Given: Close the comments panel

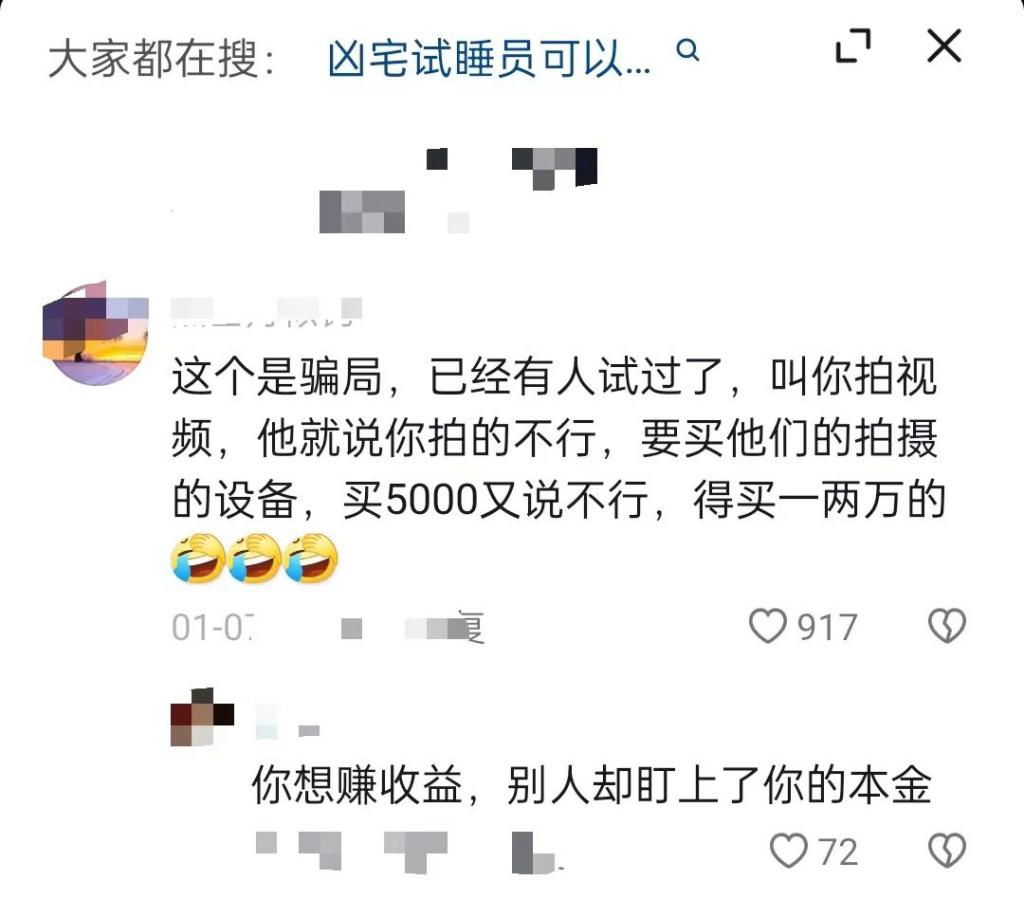Looking at the screenshot, I should click(944, 46).
